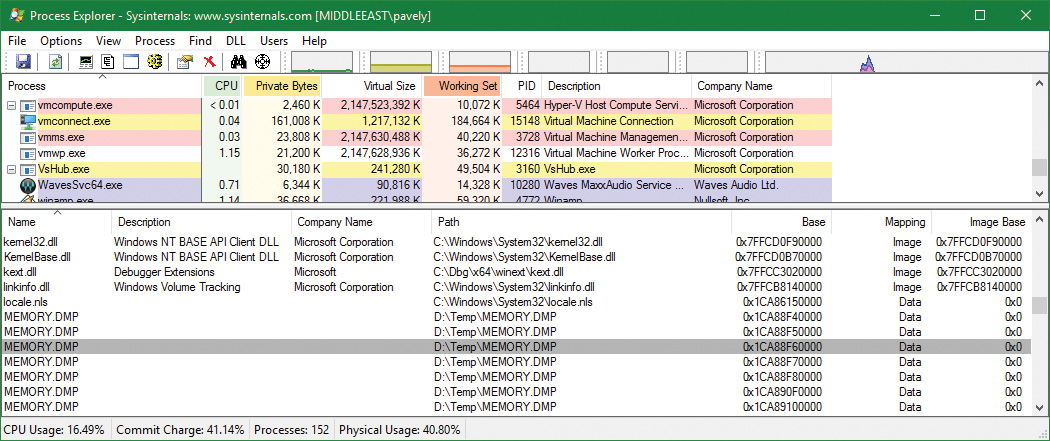The width and height of the screenshot is (1050, 441).
Task: Click the binoculars Find Handle or DLL icon
Action: [x=239, y=62]
